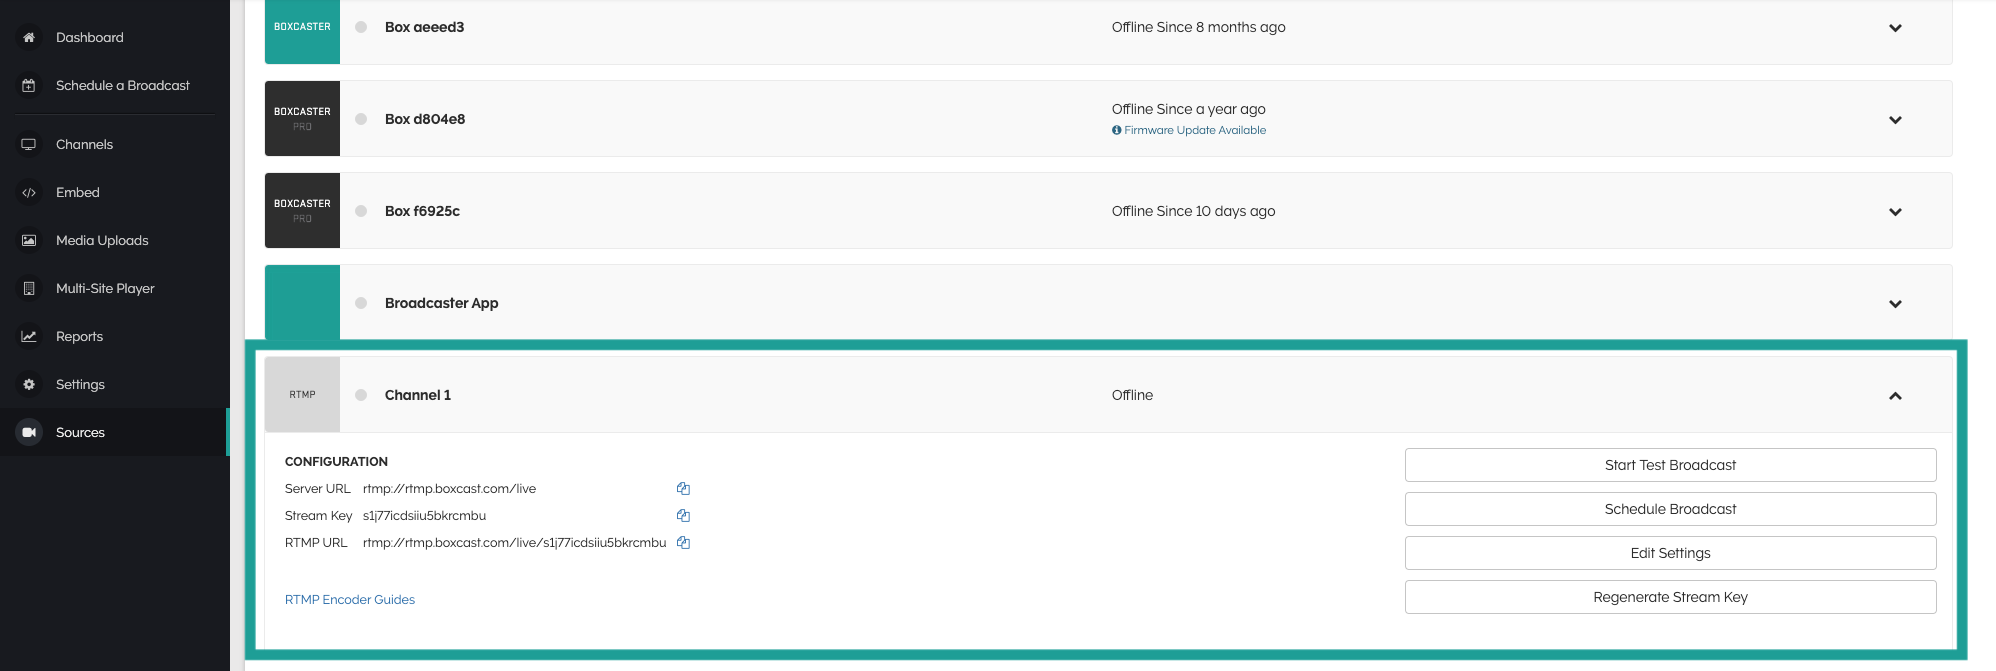Screen dimensions: 1996x671
Task: Click the Schedule a Broadcast calendar icon
Action: [29, 85]
